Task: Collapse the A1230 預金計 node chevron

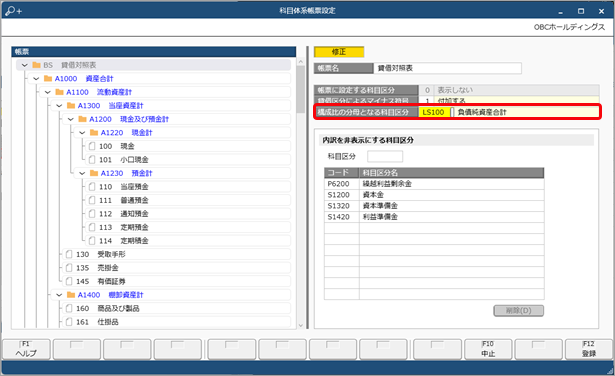Action: [82, 173]
